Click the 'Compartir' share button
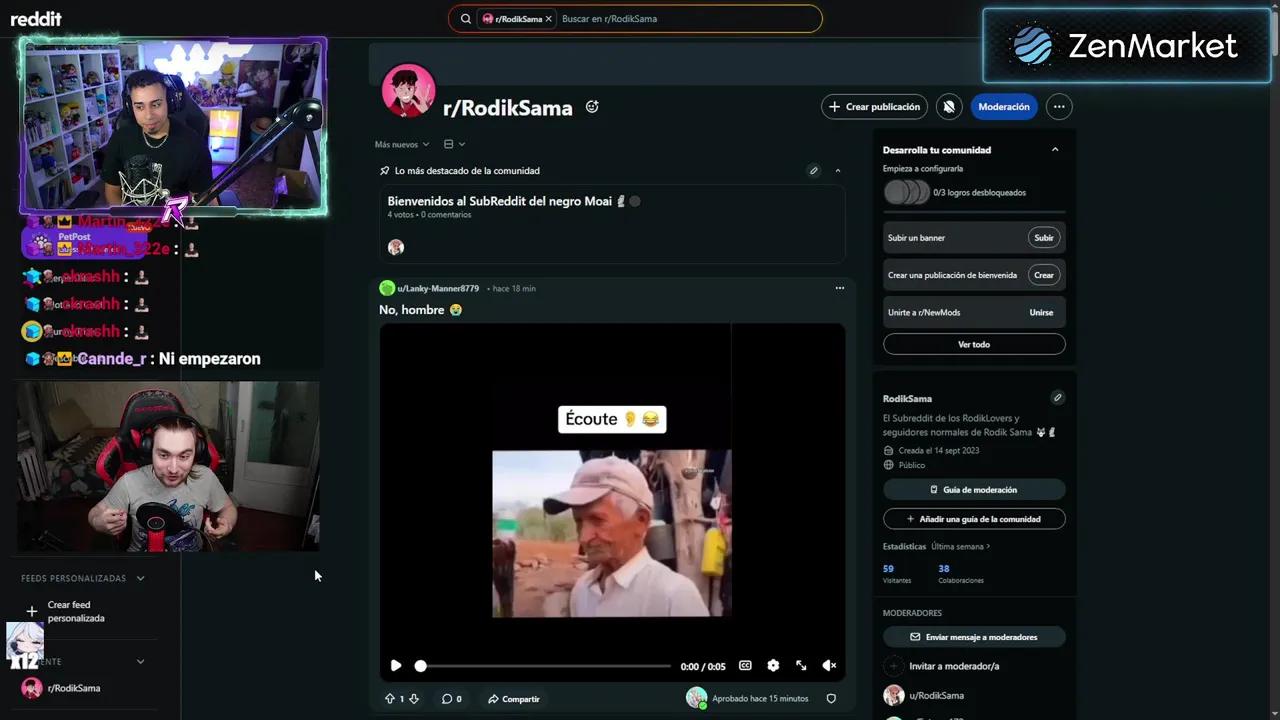The width and height of the screenshot is (1280, 720). coord(513,699)
